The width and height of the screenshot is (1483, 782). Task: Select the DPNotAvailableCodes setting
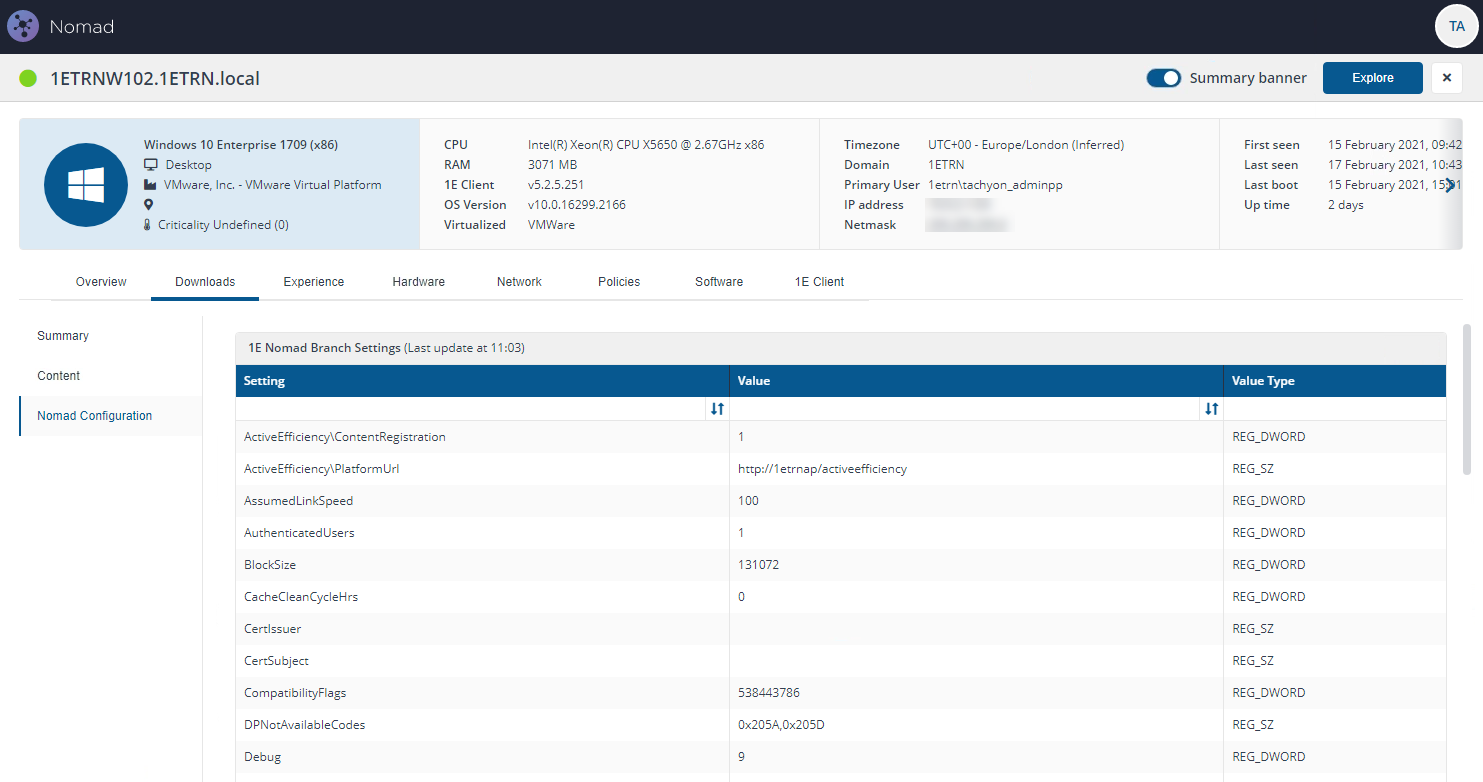[305, 725]
